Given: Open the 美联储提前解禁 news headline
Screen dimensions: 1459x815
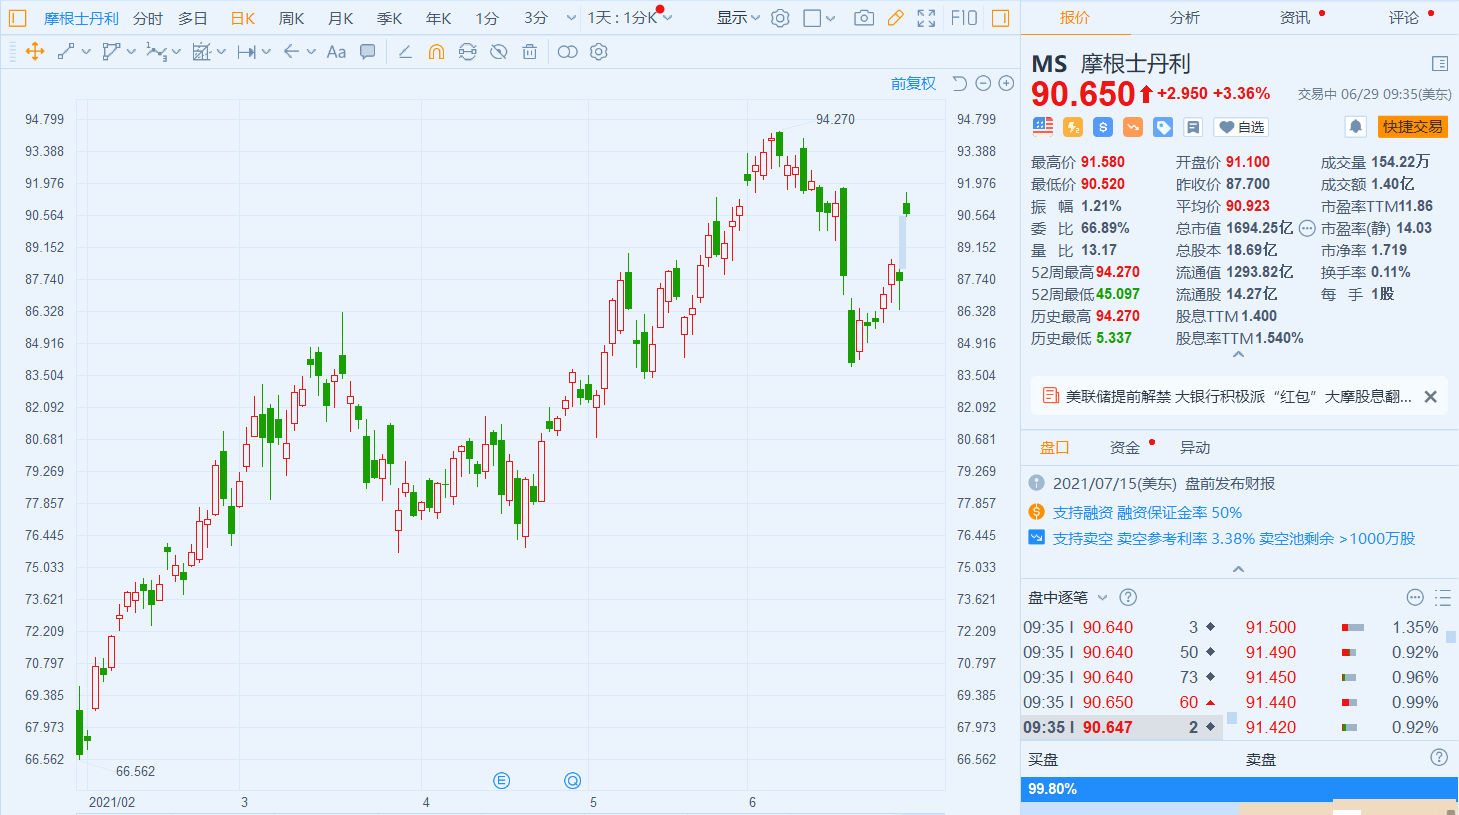Looking at the screenshot, I should (1238, 397).
